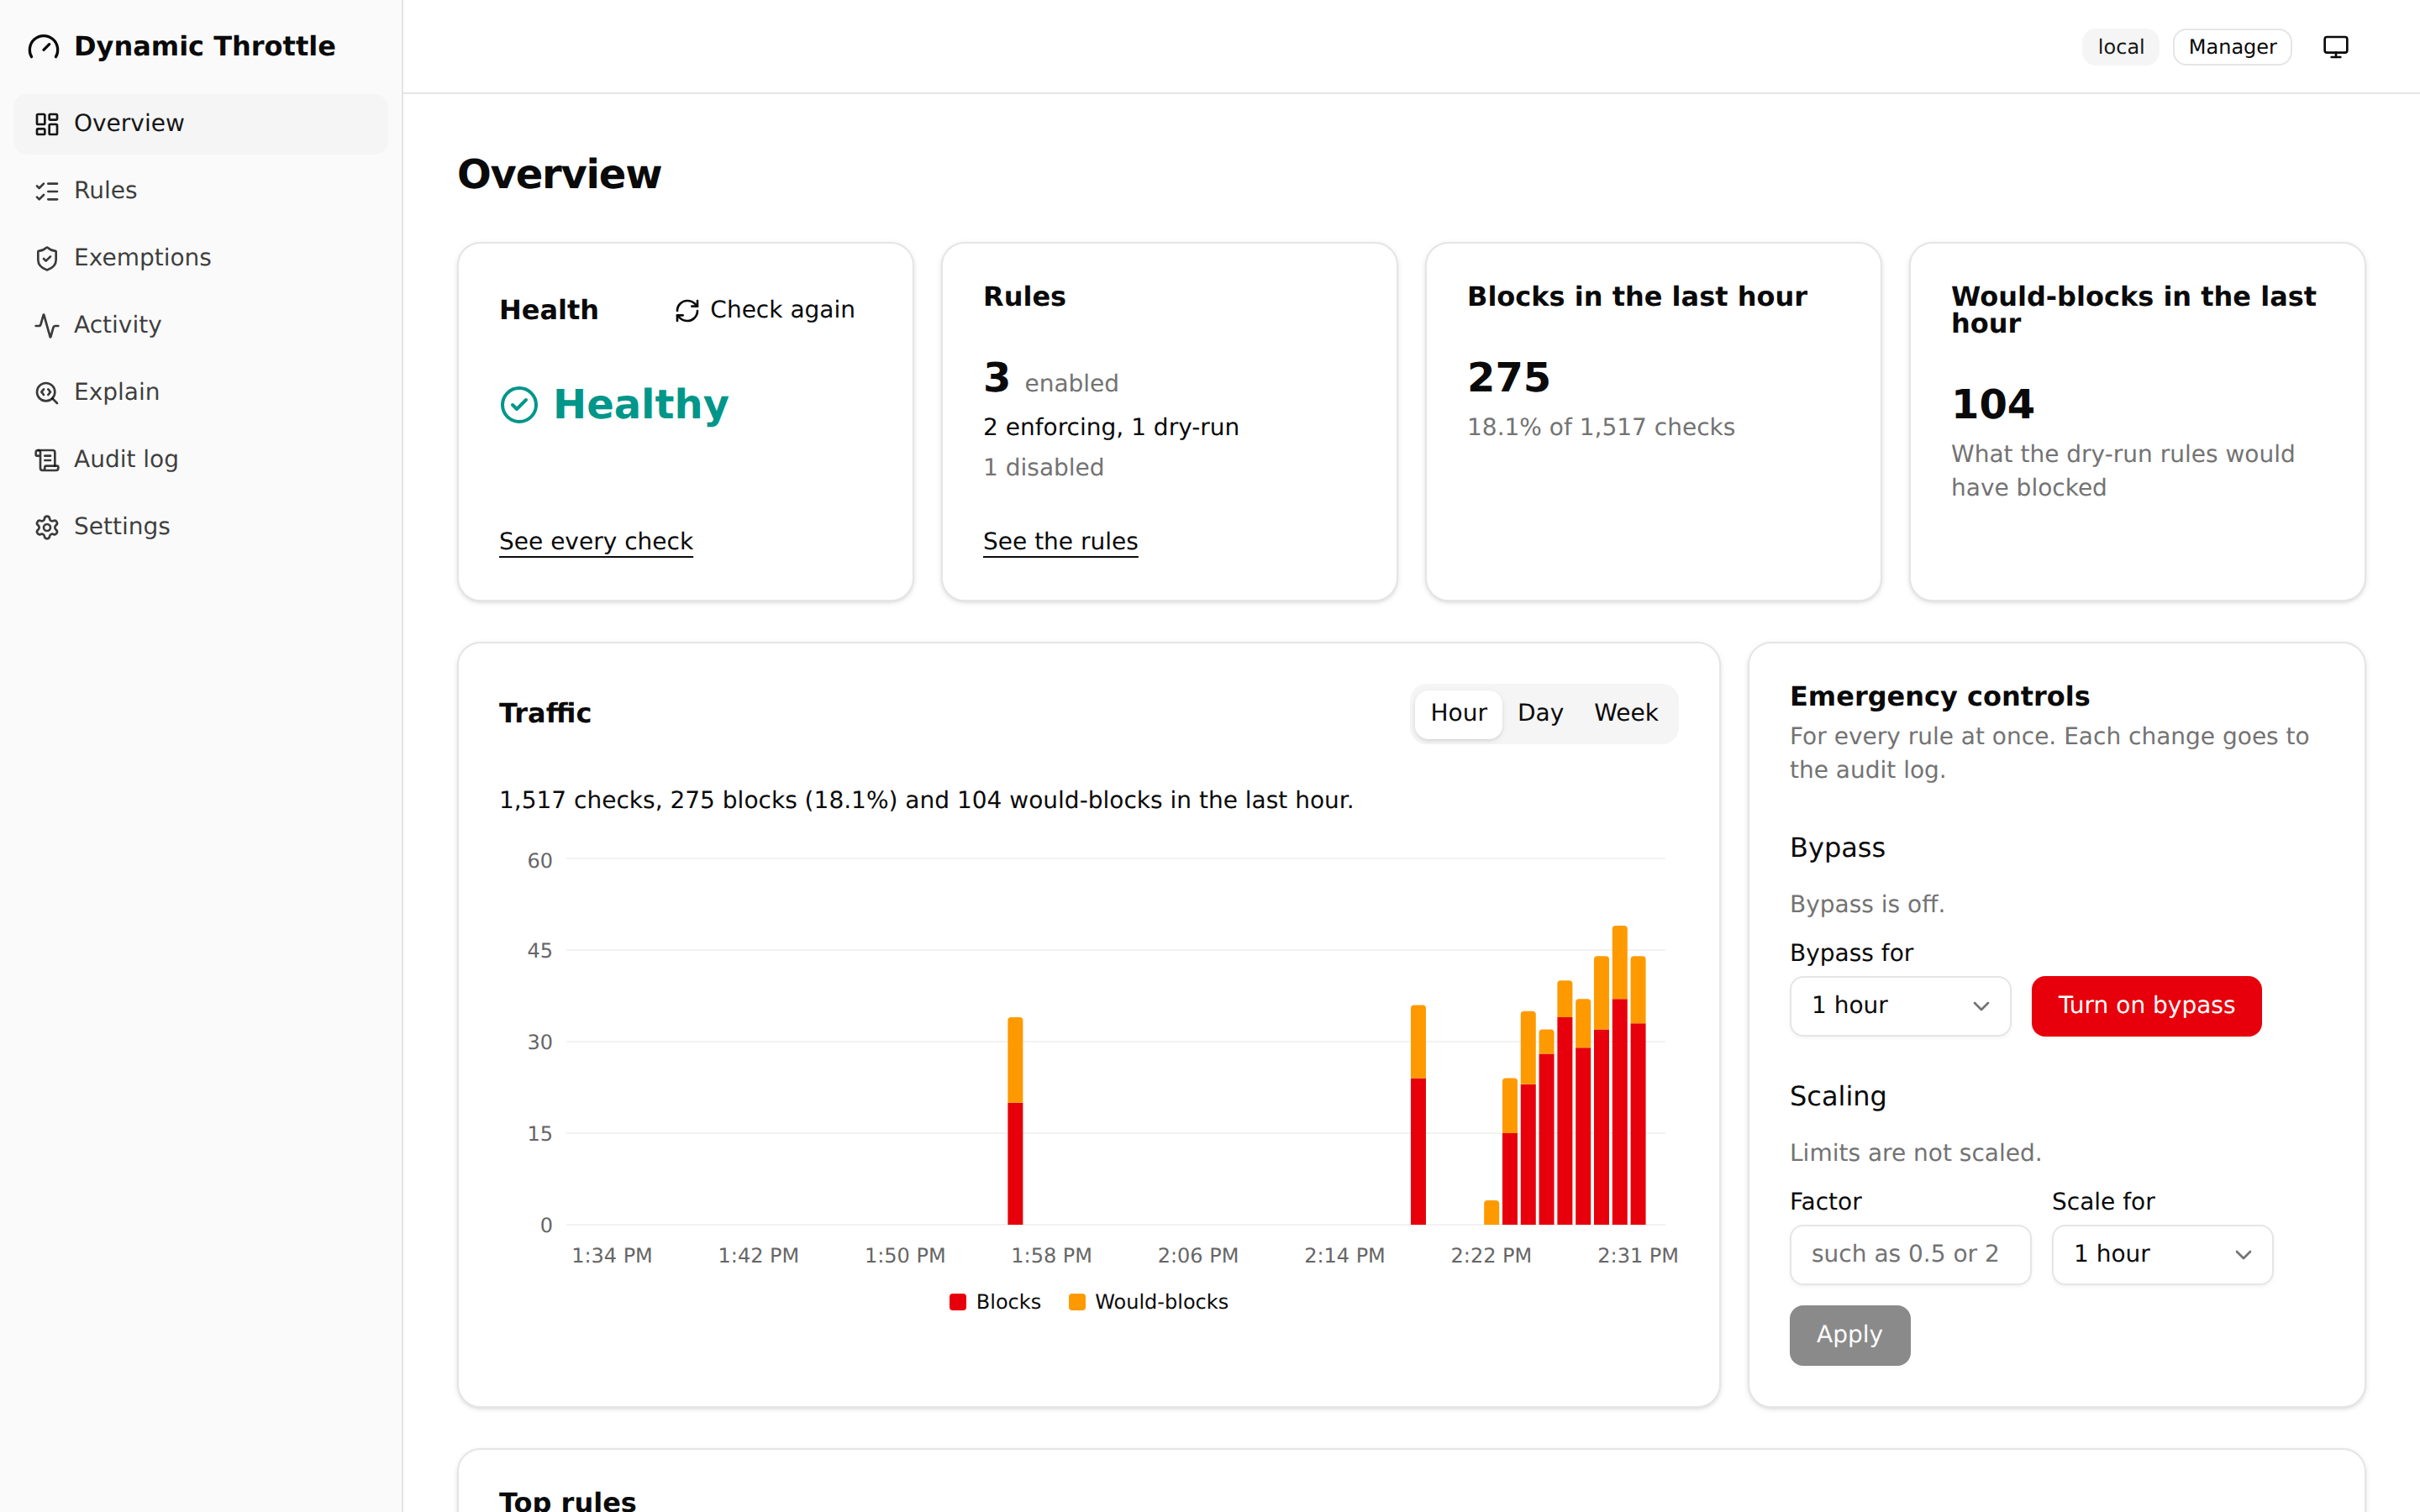Switch traffic chart to Week
Screen dimensions: 2420x1512
point(1626,713)
